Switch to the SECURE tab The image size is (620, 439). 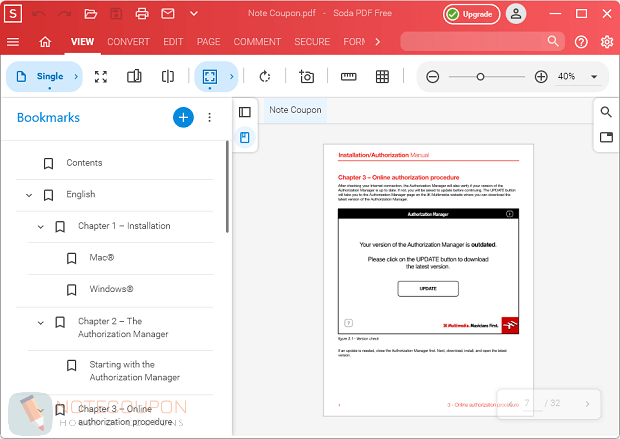312,42
